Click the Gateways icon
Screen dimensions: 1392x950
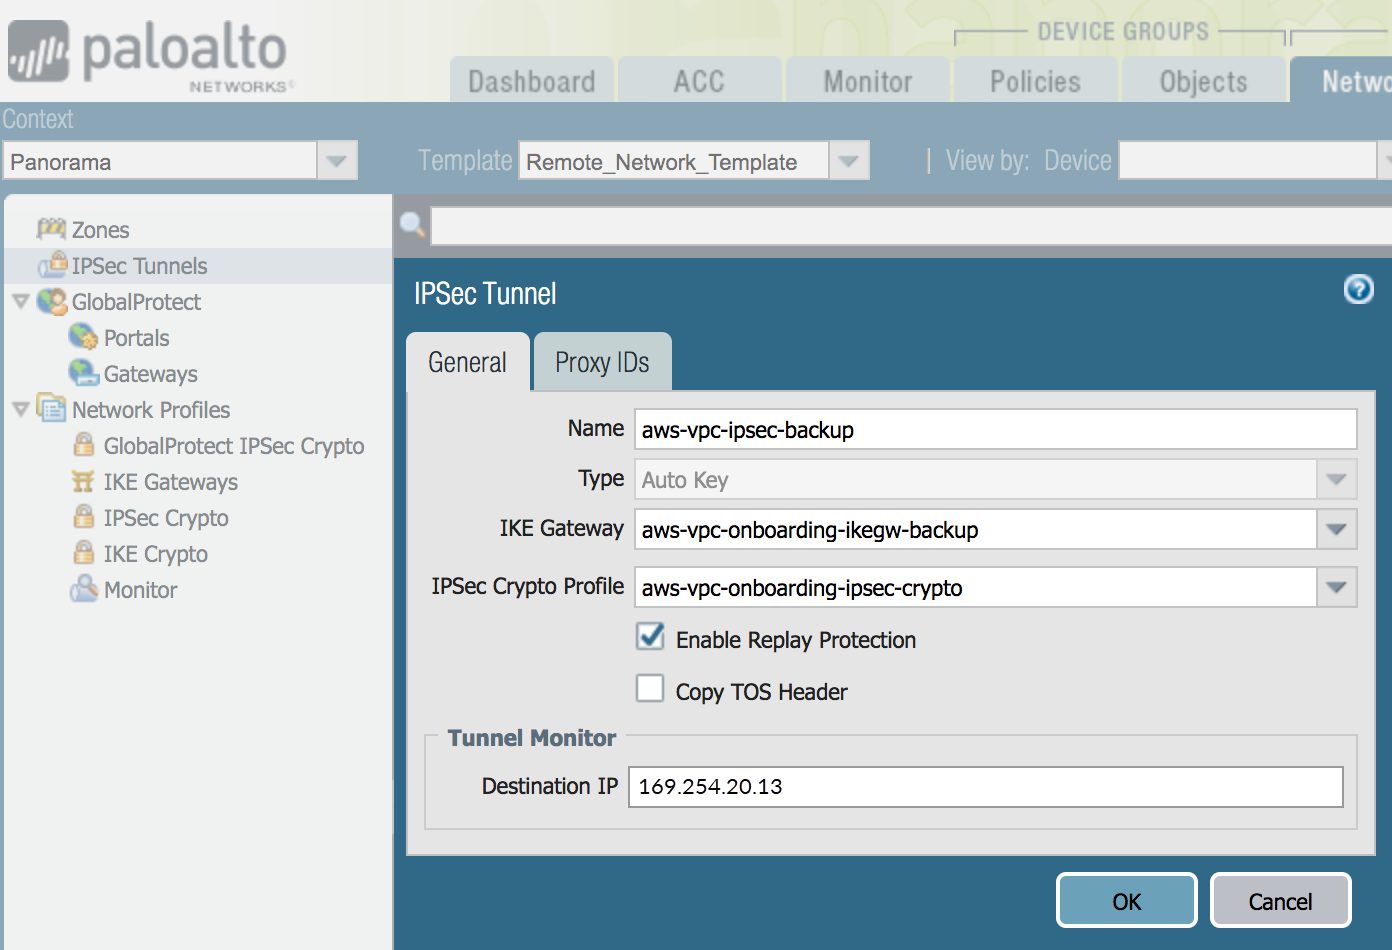pos(84,373)
